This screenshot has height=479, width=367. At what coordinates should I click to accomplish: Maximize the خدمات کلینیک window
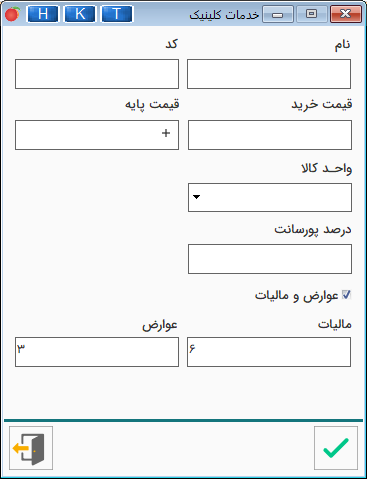312,14
